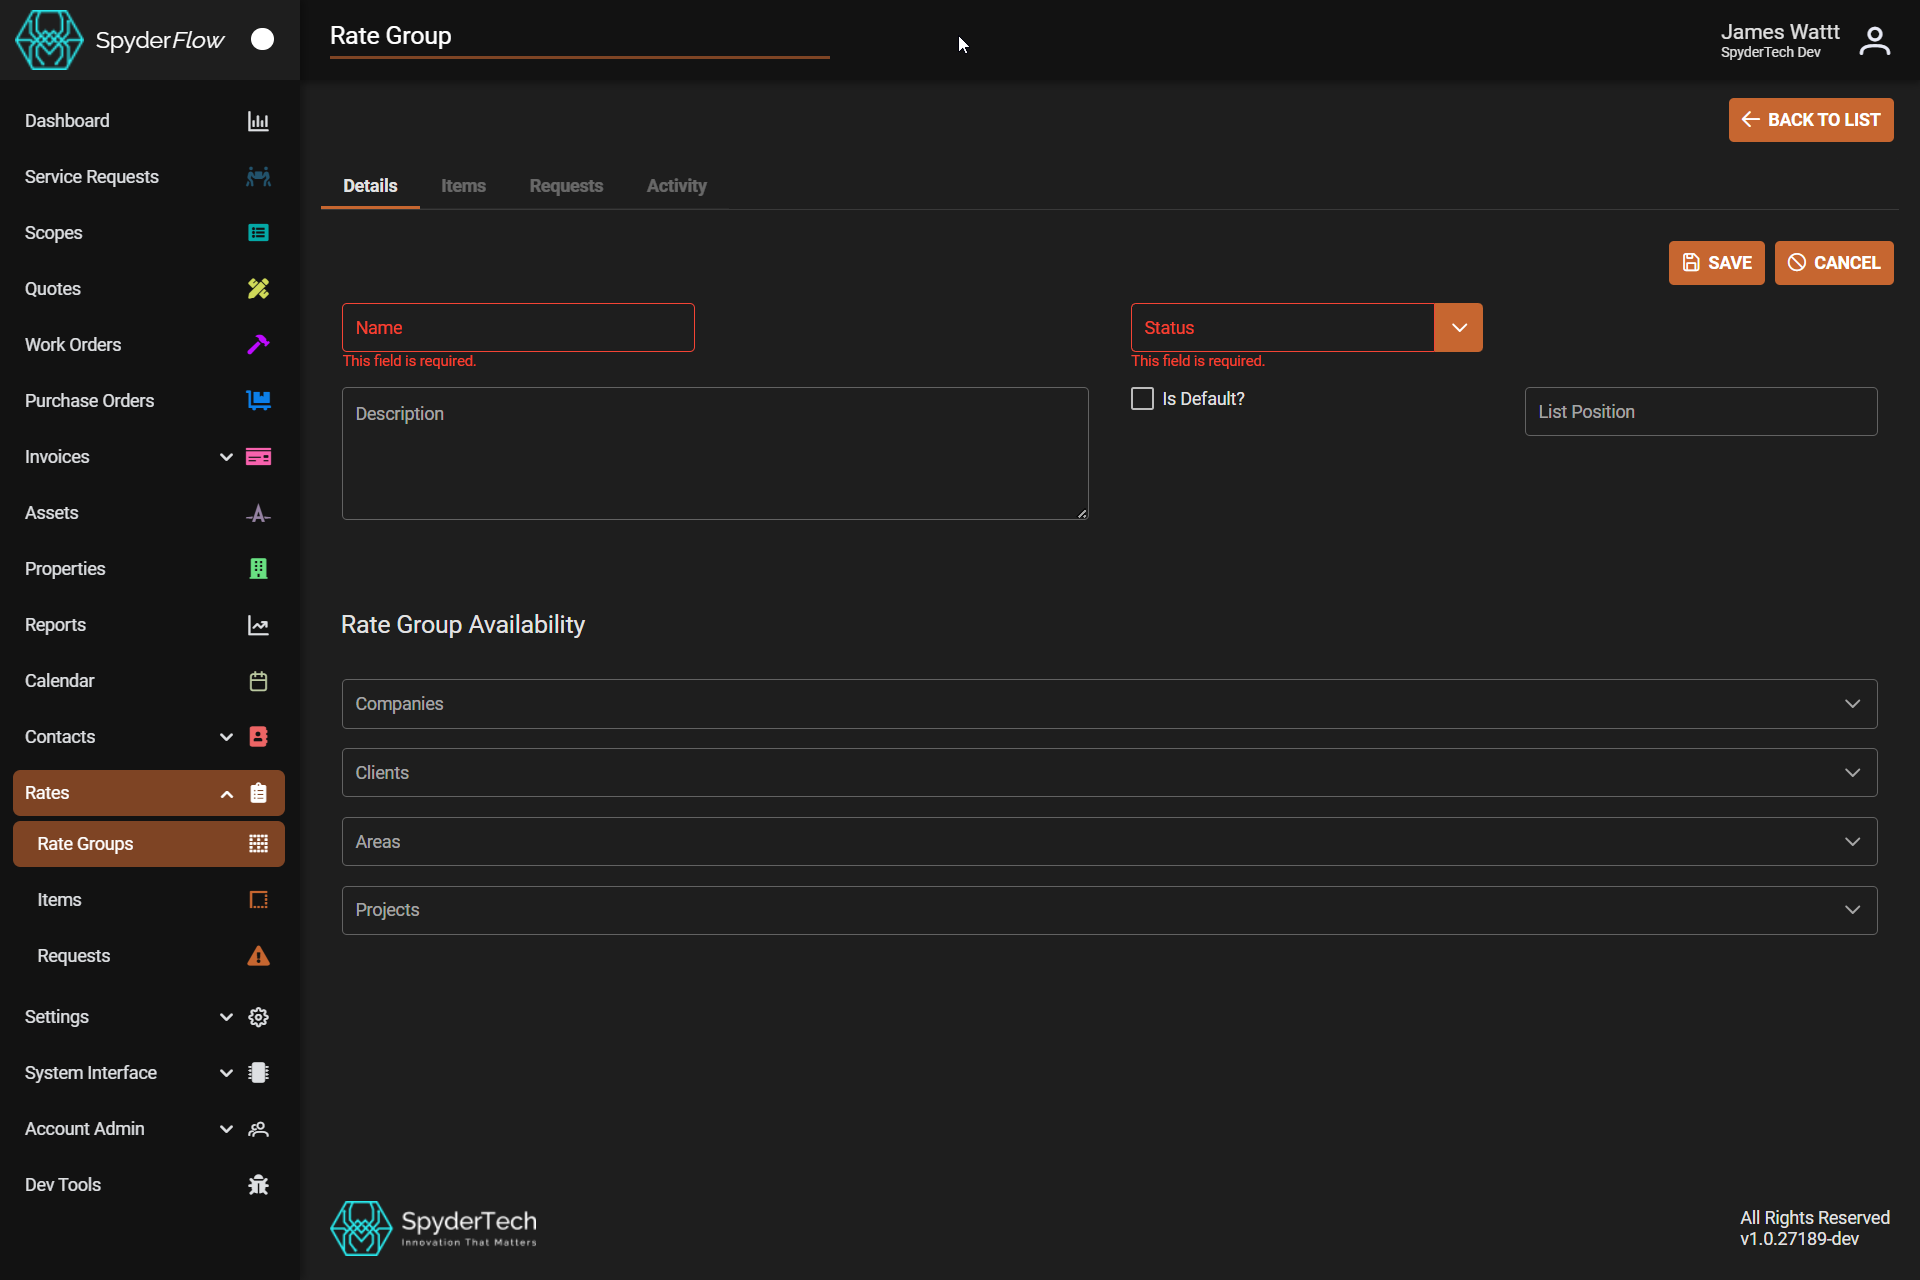Viewport: 1920px width, 1280px height.
Task: Click the Dev Tools bug icon
Action: click(258, 1185)
